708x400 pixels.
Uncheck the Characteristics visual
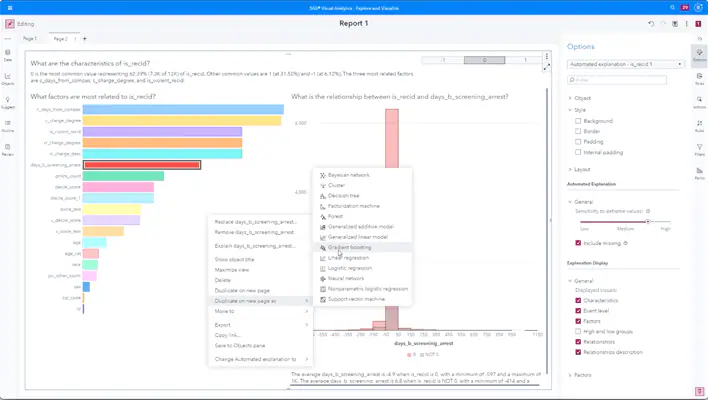click(578, 300)
